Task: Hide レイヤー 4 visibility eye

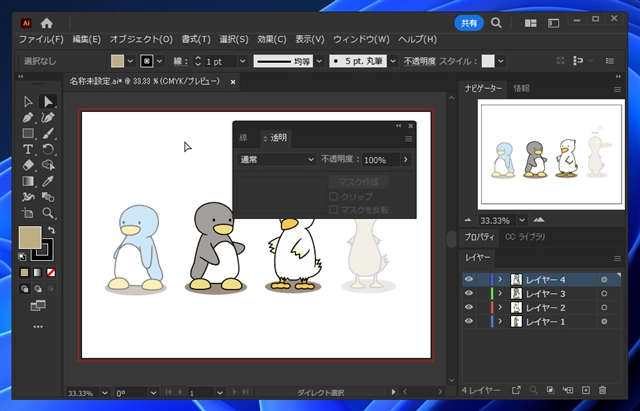Action: click(469, 280)
